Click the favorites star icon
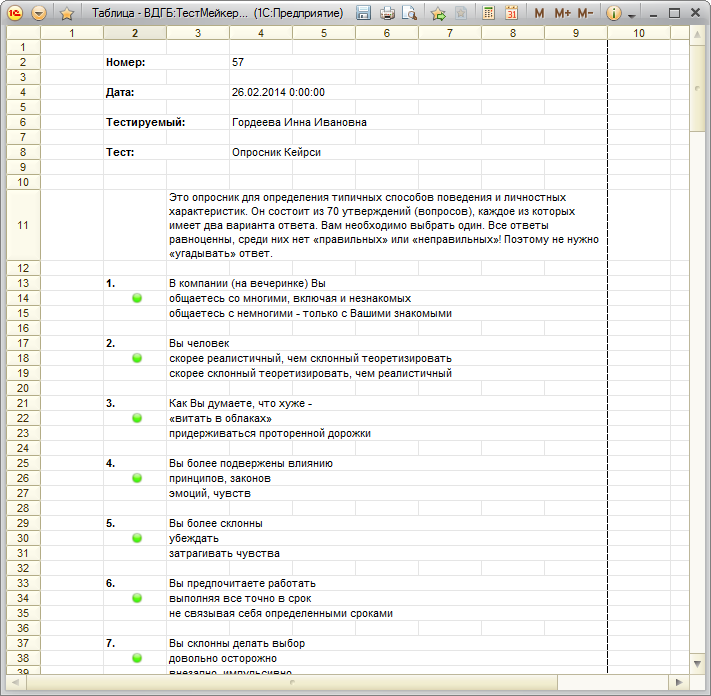The image size is (711, 696). tap(67, 14)
